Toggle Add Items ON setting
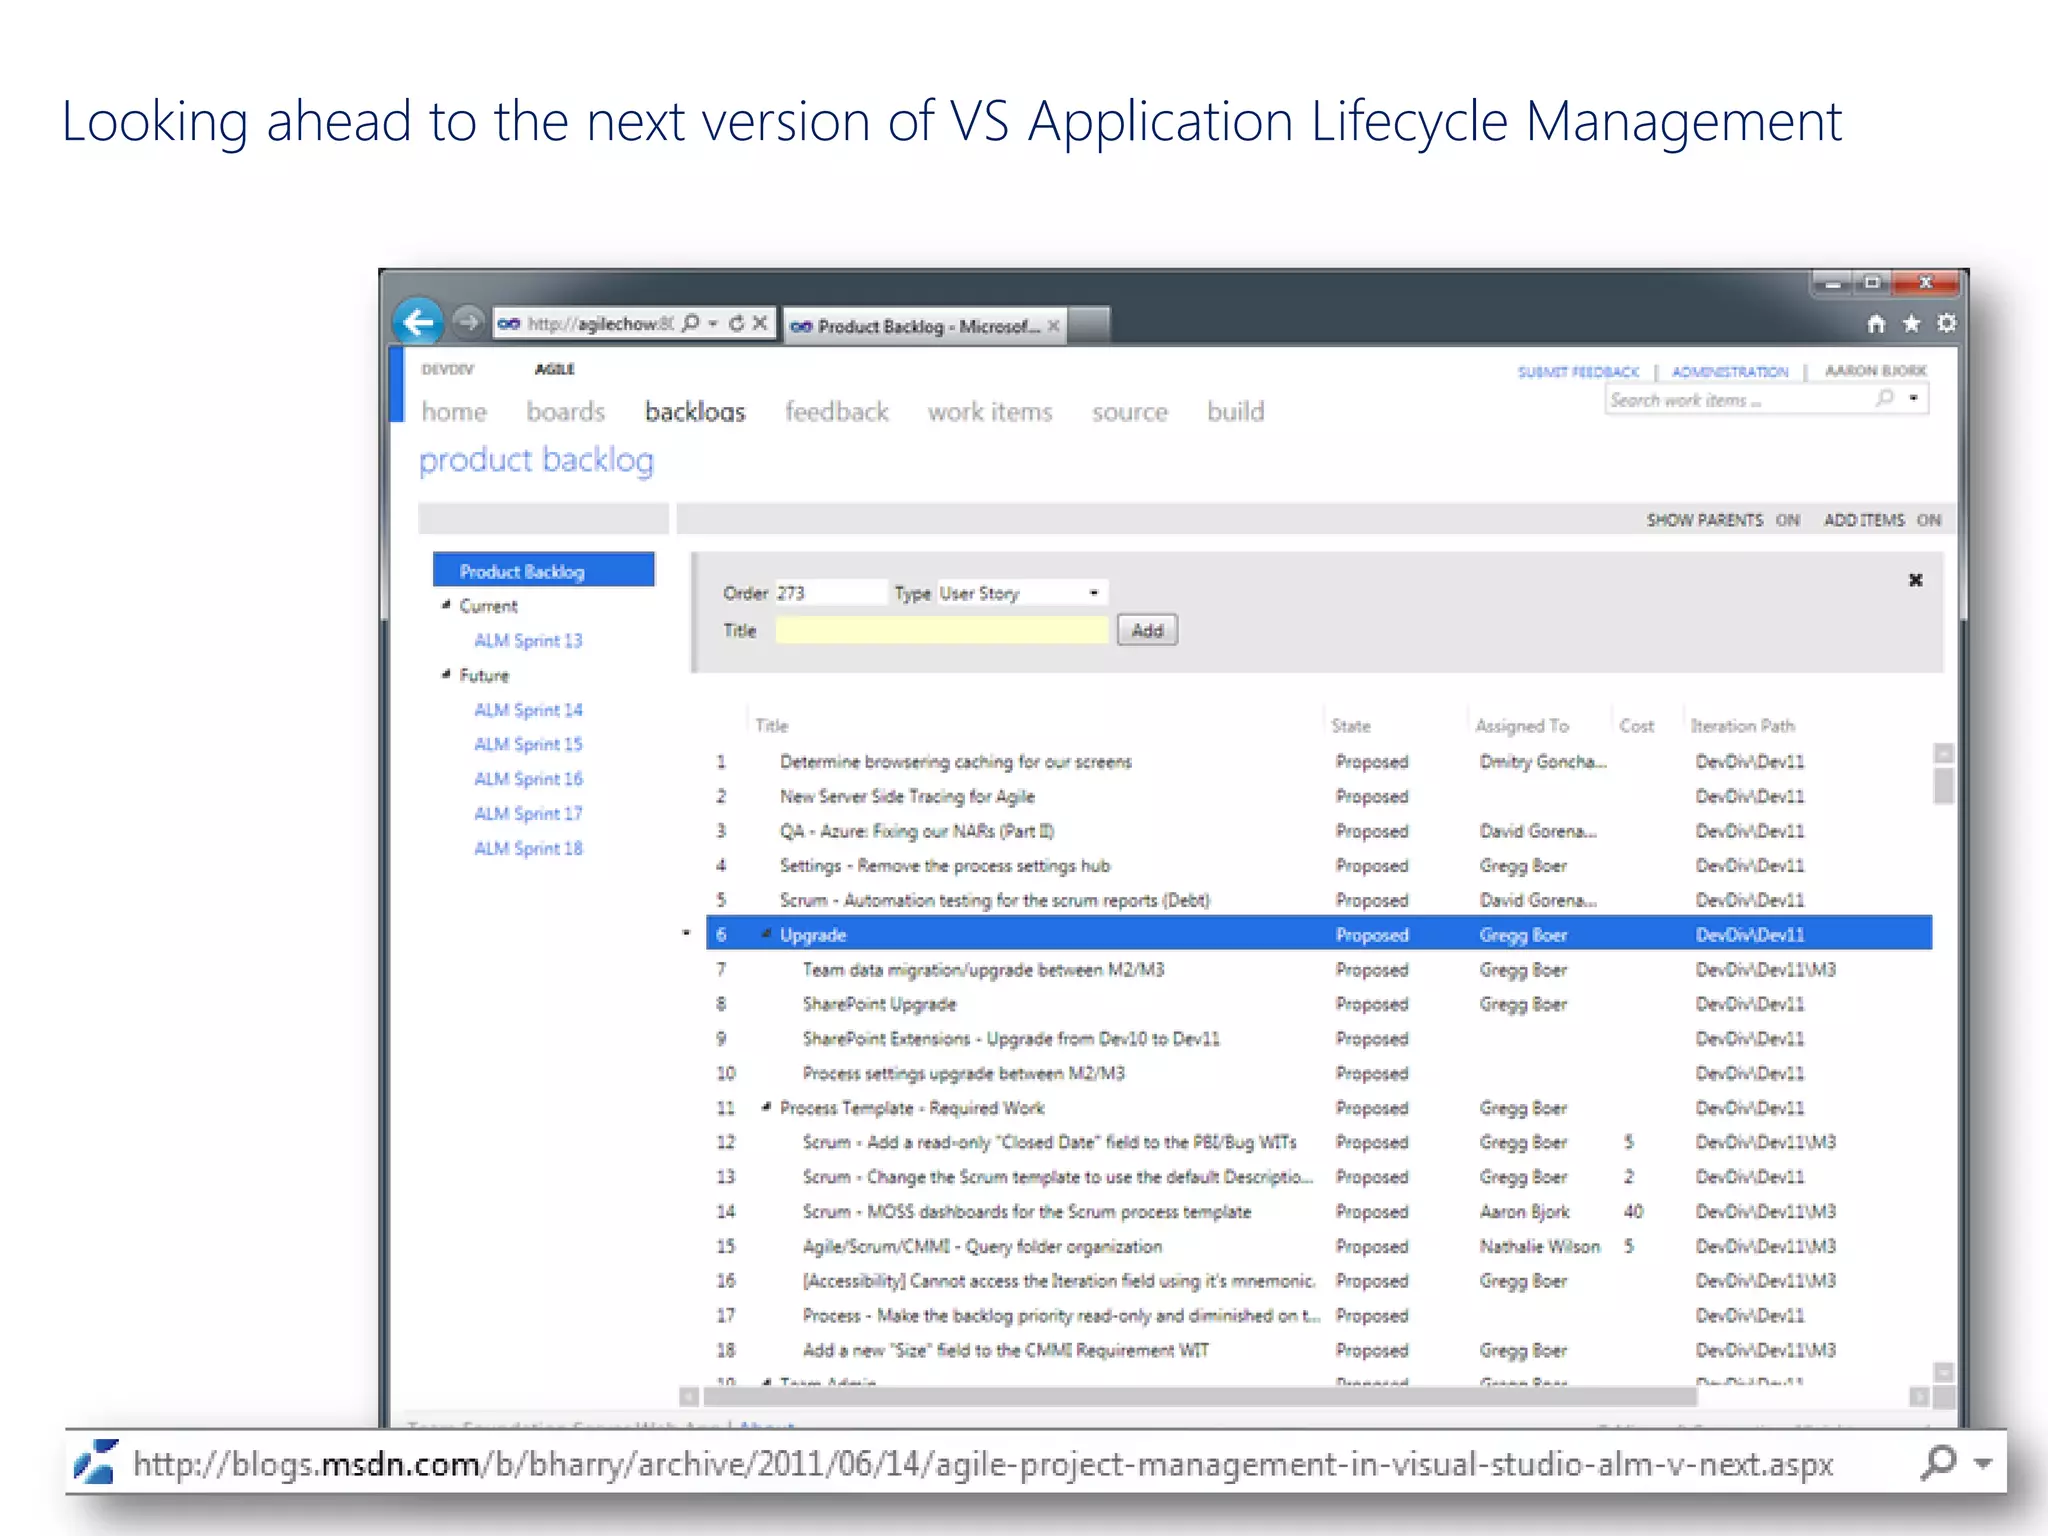 pos(1882,520)
